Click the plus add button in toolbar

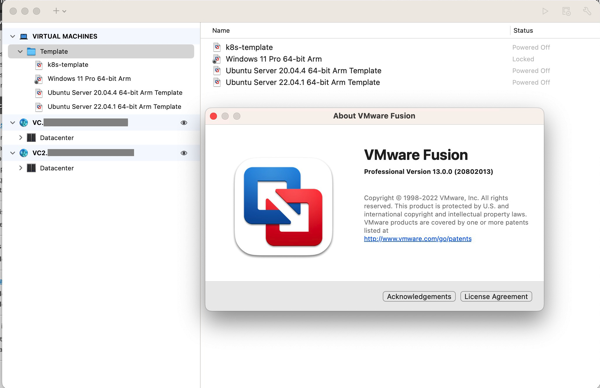pyautogui.click(x=56, y=11)
